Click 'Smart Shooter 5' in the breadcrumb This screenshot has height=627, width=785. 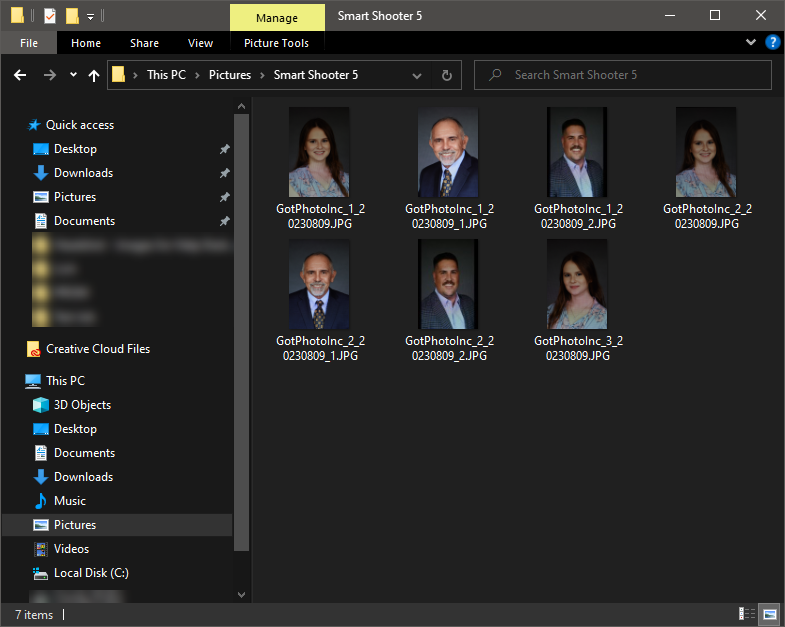point(315,75)
